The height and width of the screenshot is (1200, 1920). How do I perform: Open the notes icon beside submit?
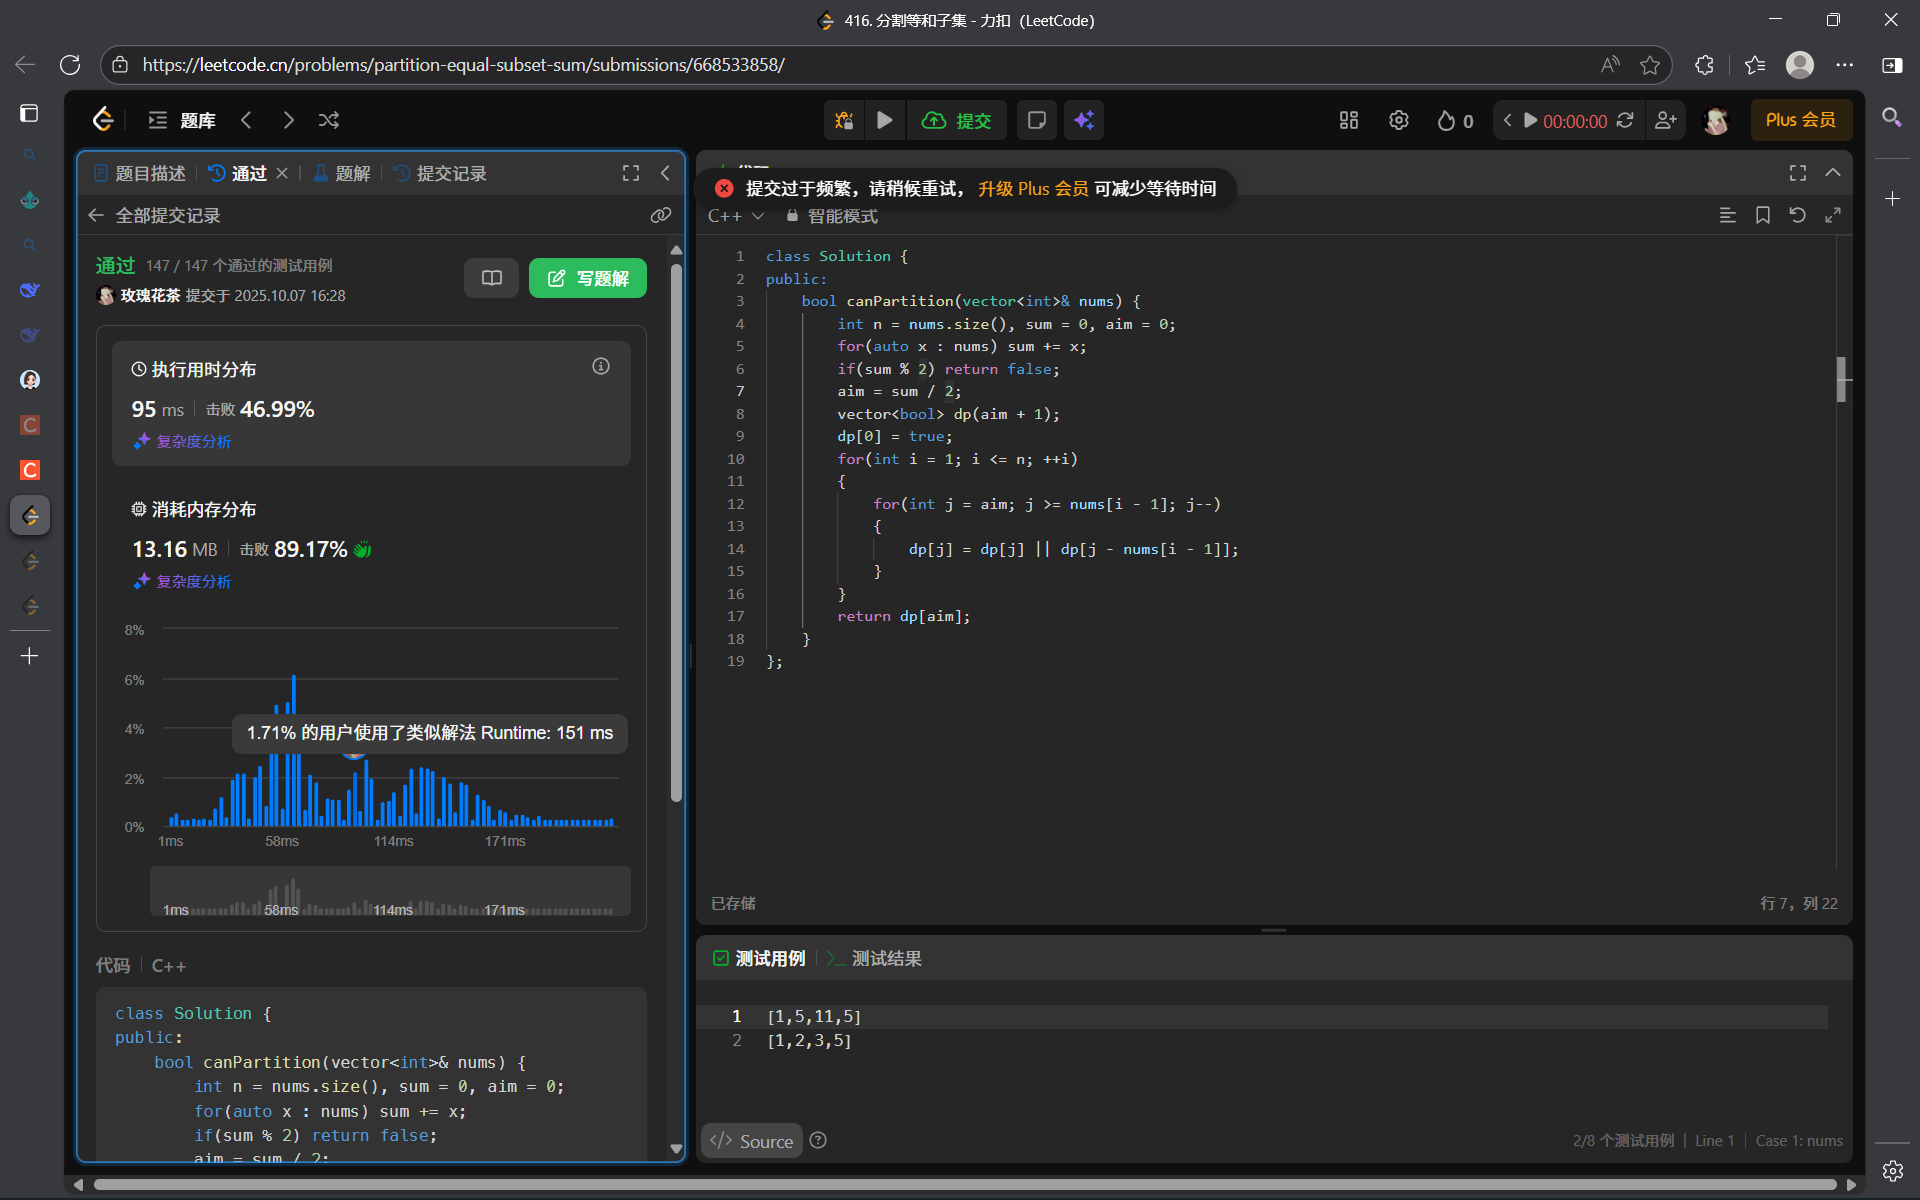[x=1037, y=120]
